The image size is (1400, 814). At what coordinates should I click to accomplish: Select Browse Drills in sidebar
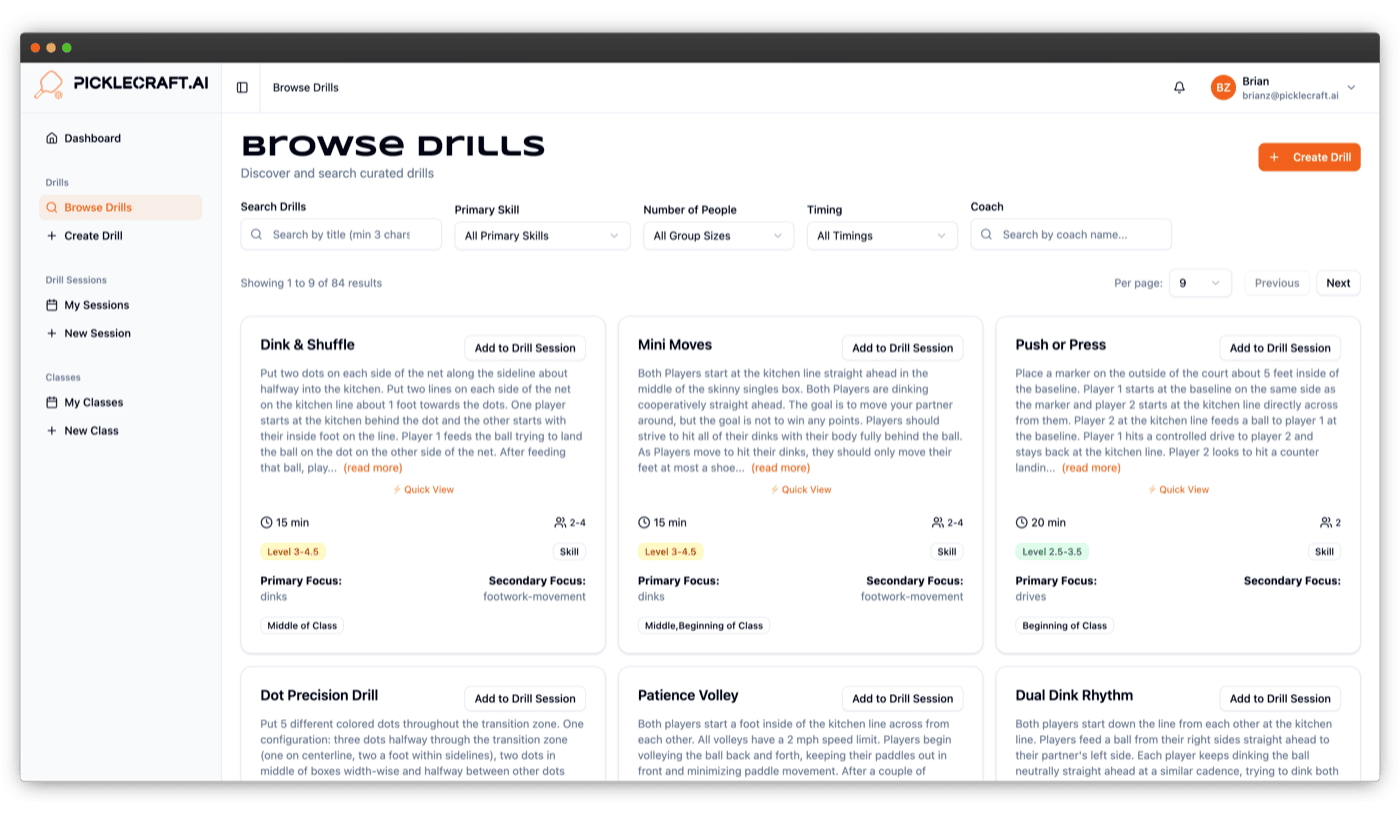[121, 208]
